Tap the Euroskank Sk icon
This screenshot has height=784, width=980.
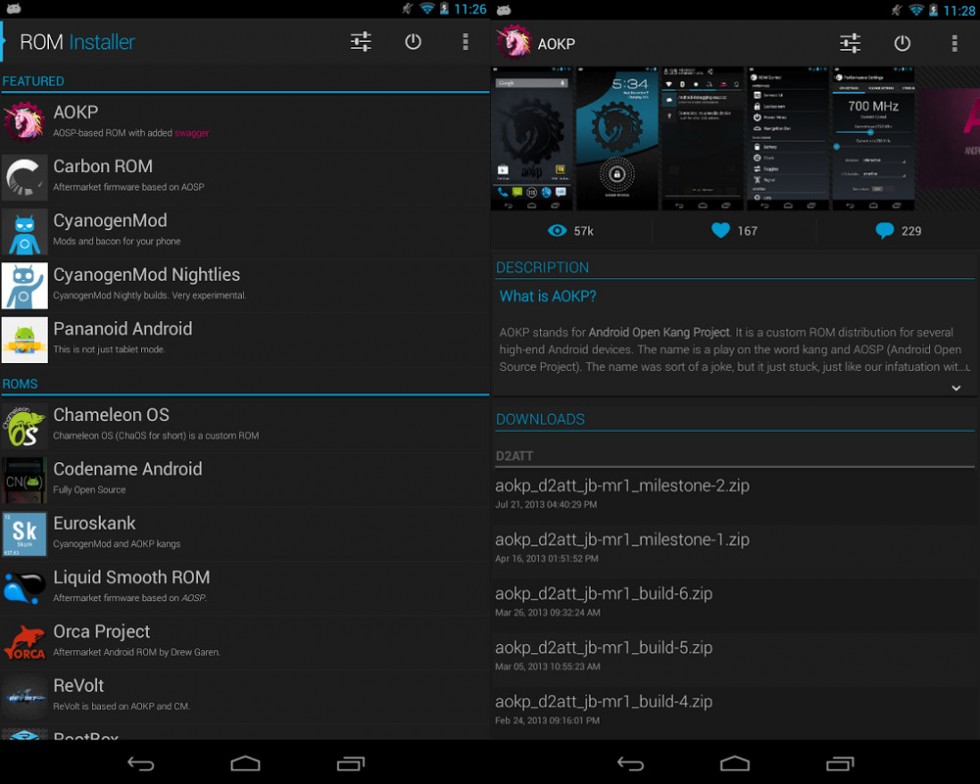(x=24, y=535)
